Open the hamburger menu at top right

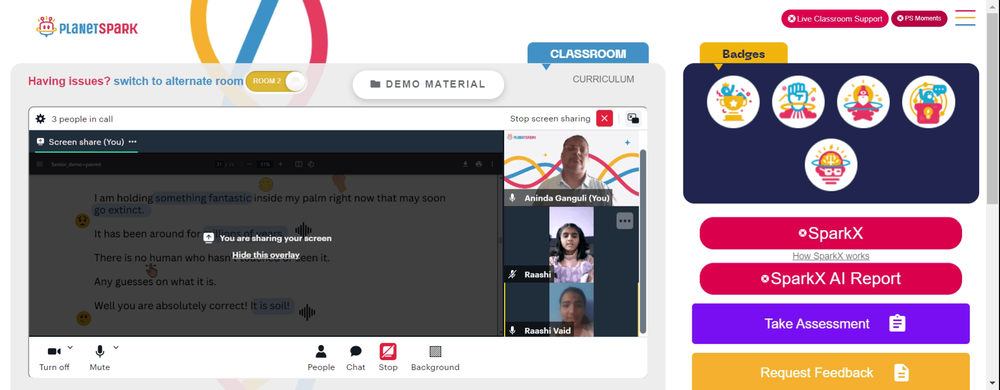point(965,18)
